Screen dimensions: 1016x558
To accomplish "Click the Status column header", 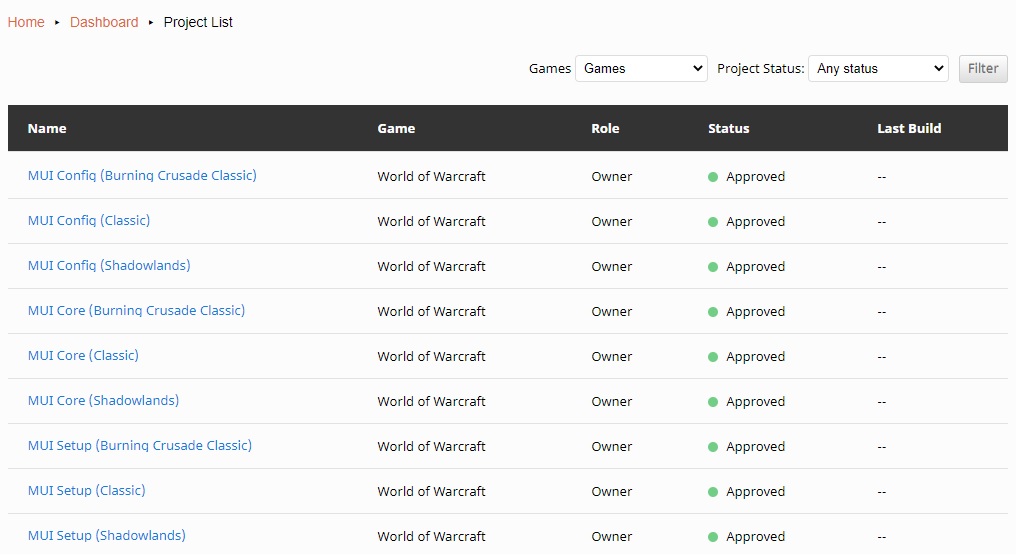I will [x=728, y=128].
